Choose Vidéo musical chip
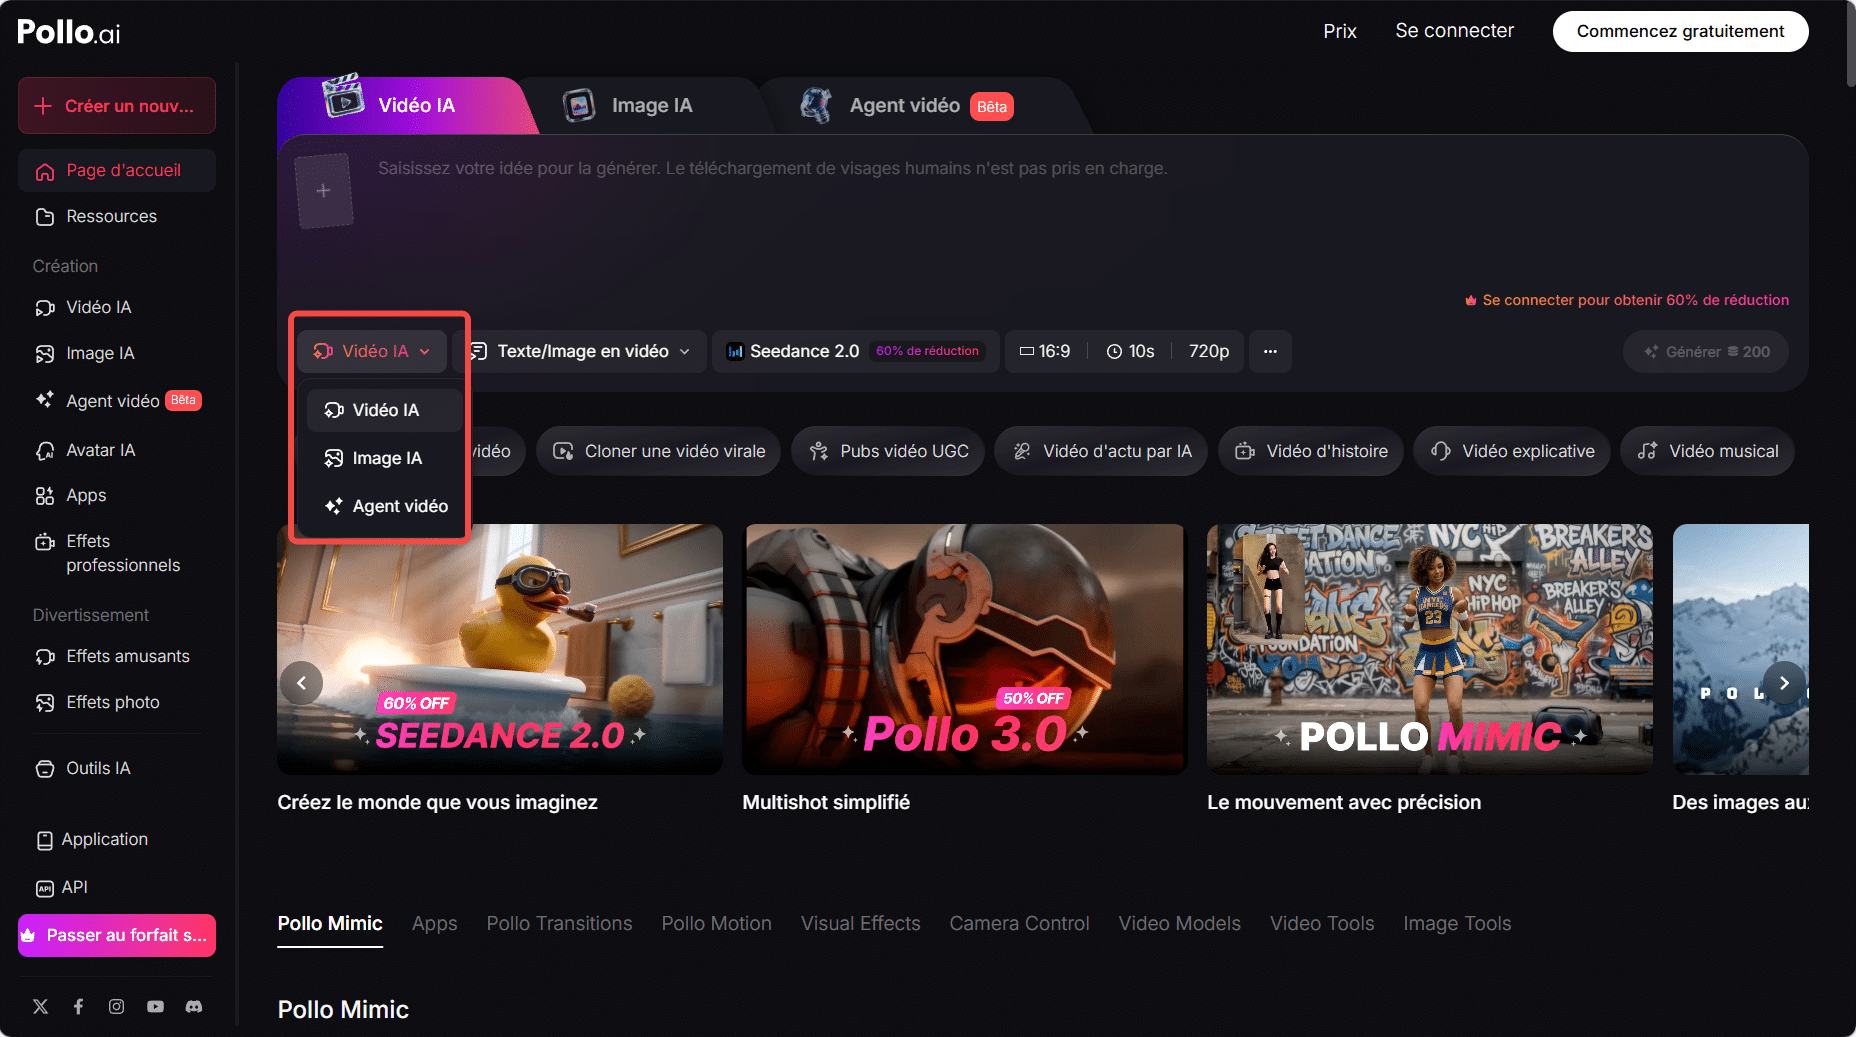The width and height of the screenshot is (1856, 1037). point(1708,451)
